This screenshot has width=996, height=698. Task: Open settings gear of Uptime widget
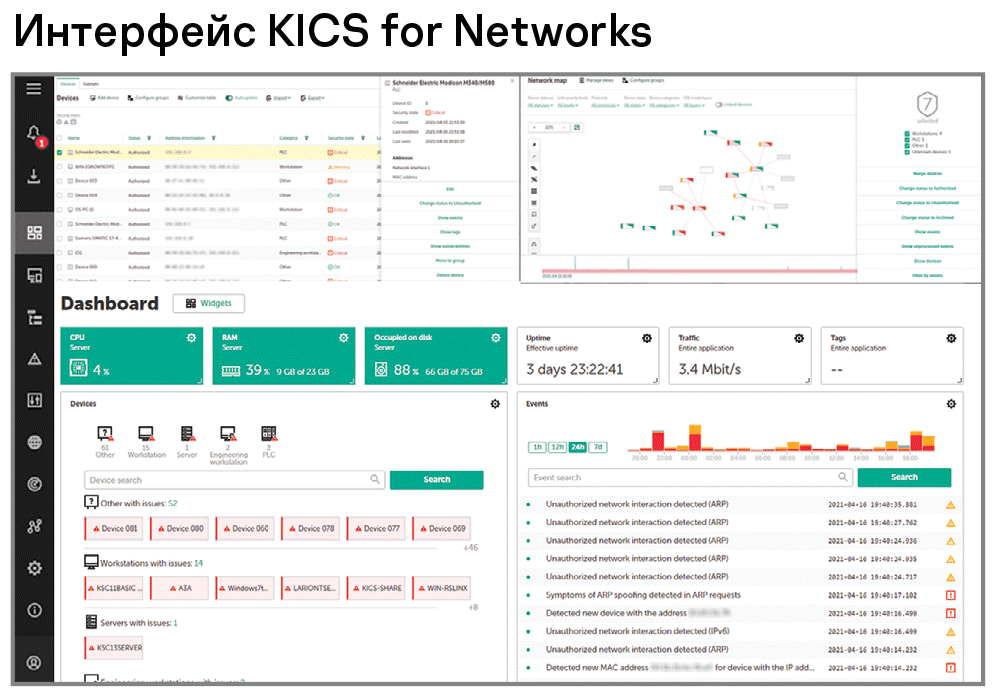pos(647,339)
